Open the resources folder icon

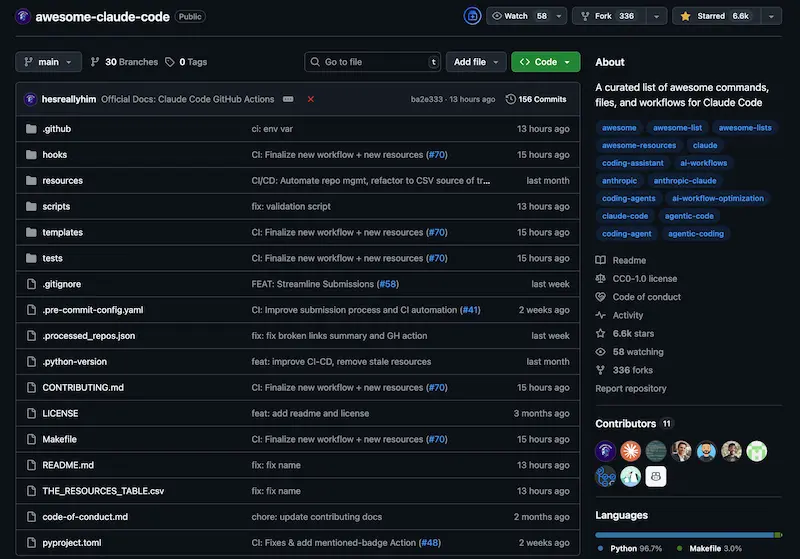tap(31, 181)
